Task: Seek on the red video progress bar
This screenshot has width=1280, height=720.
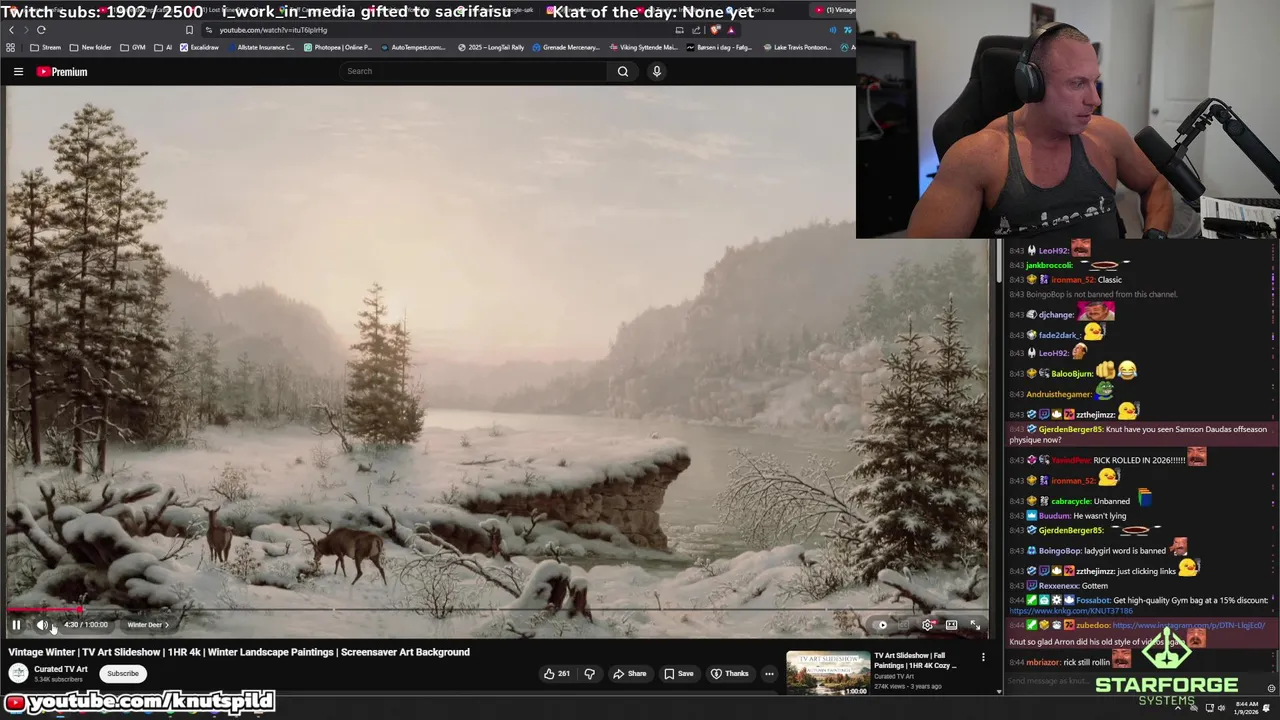Action: pos(496,609)
